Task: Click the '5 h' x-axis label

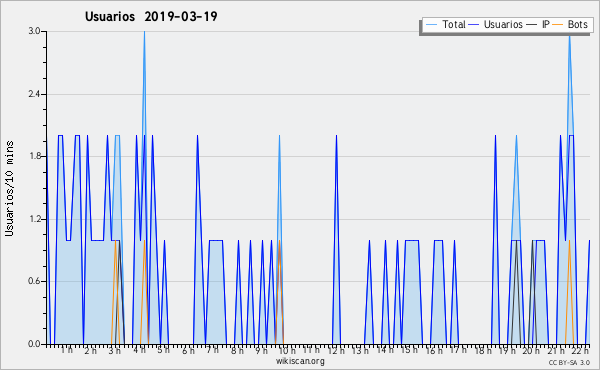Action: (163, 350)
